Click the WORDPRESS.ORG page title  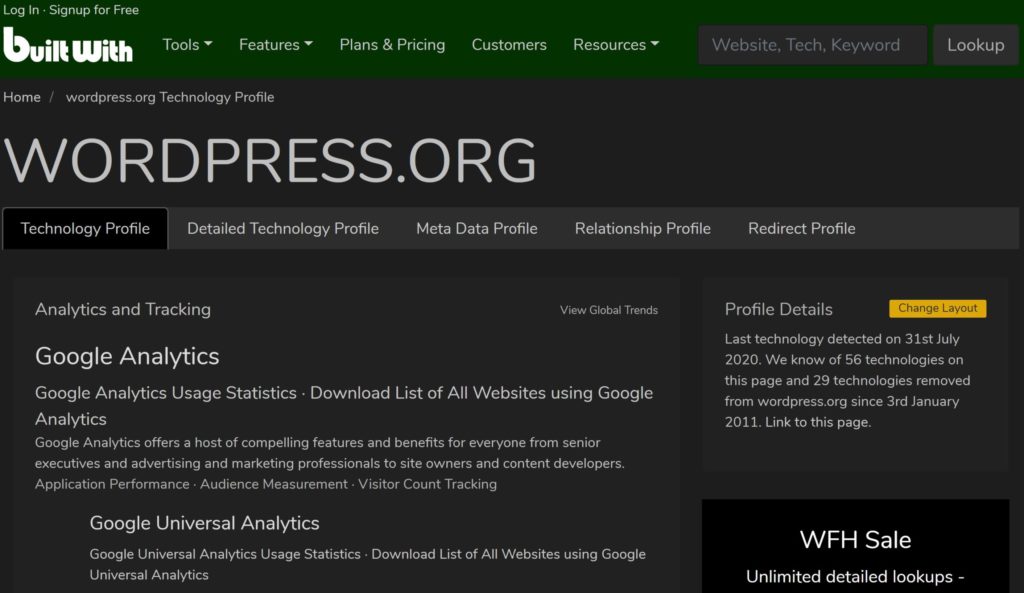coord(270,161)
